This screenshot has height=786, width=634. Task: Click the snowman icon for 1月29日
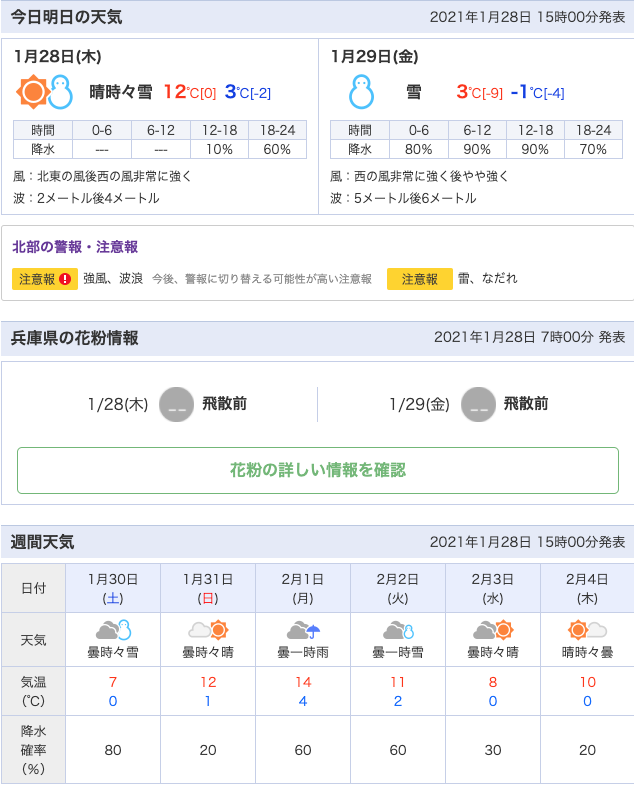tap(361, 92)
